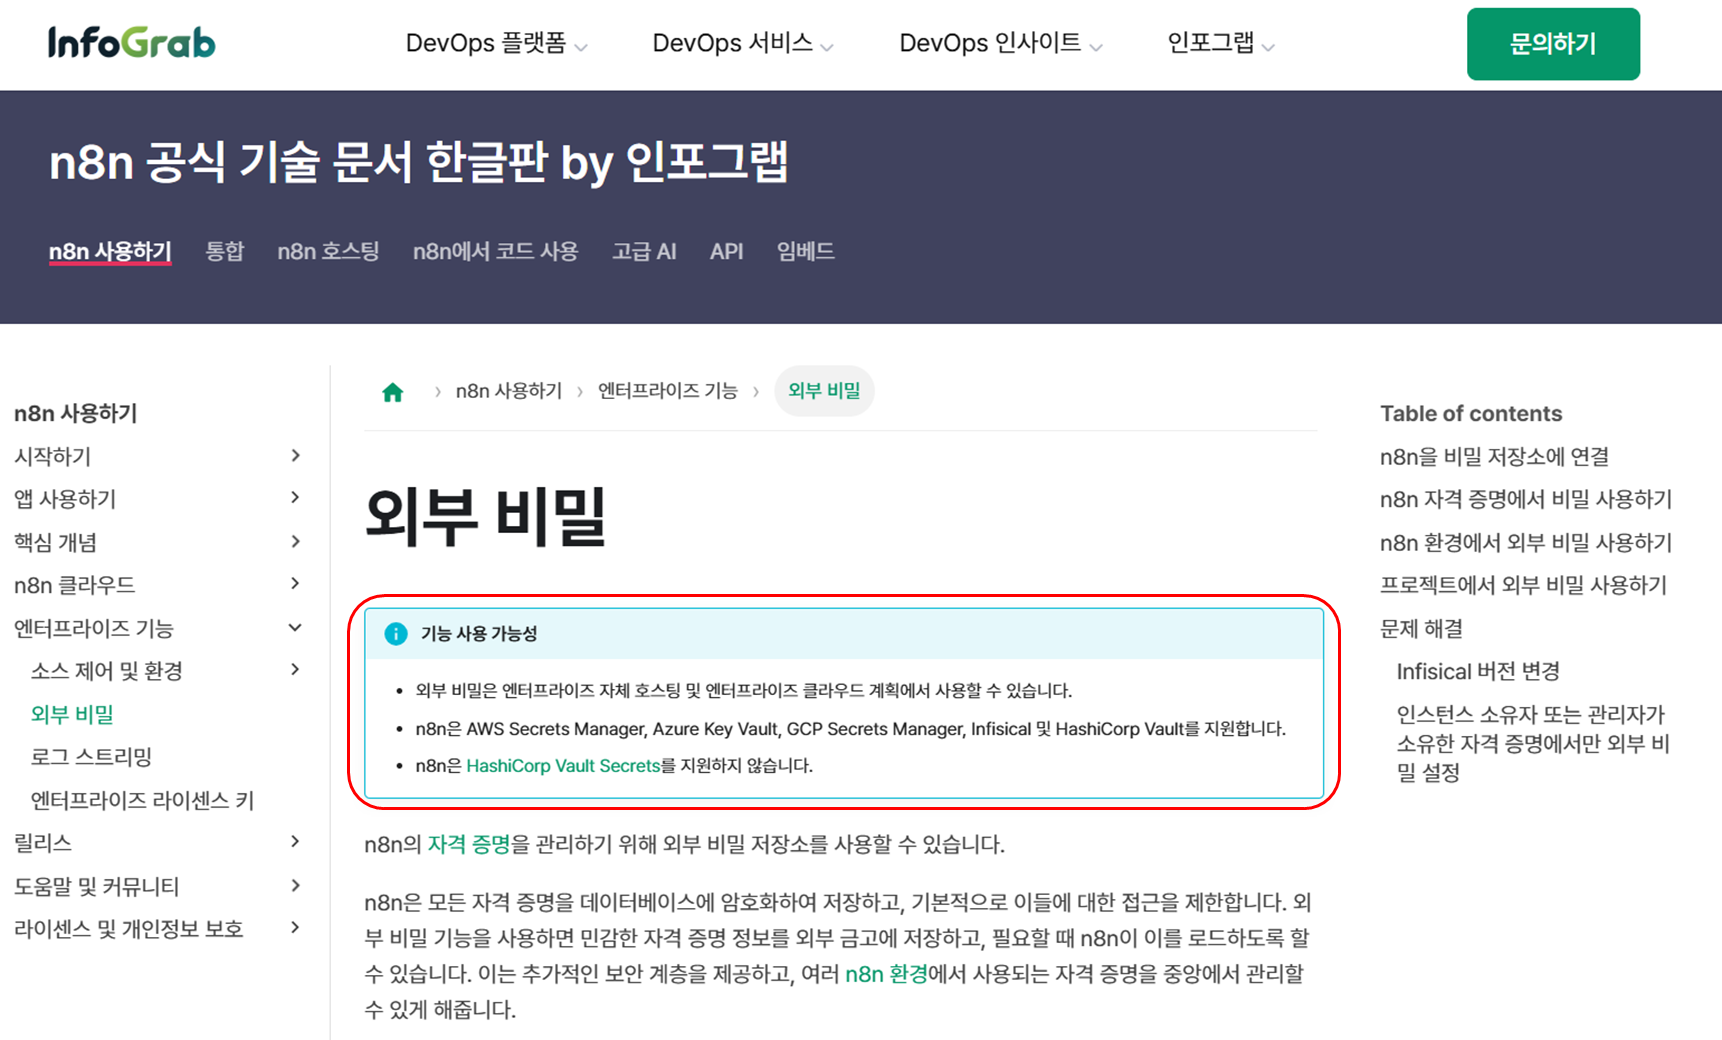This screenshot has width=1722, height=1040.
Task: Open the 고급 AI tab
Action: click(x=644, y=252)
